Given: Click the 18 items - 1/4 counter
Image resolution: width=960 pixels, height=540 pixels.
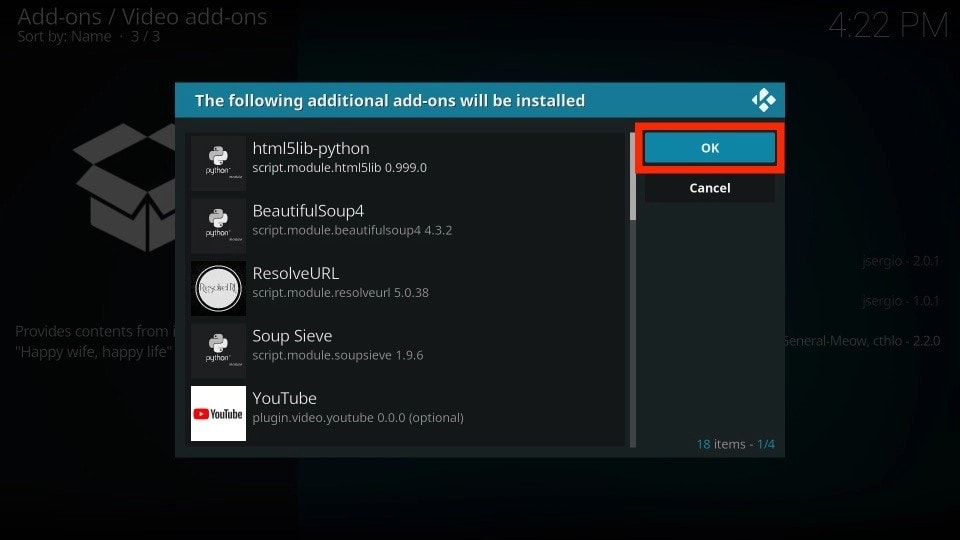Looking at the screenshot, I should 735,444.
